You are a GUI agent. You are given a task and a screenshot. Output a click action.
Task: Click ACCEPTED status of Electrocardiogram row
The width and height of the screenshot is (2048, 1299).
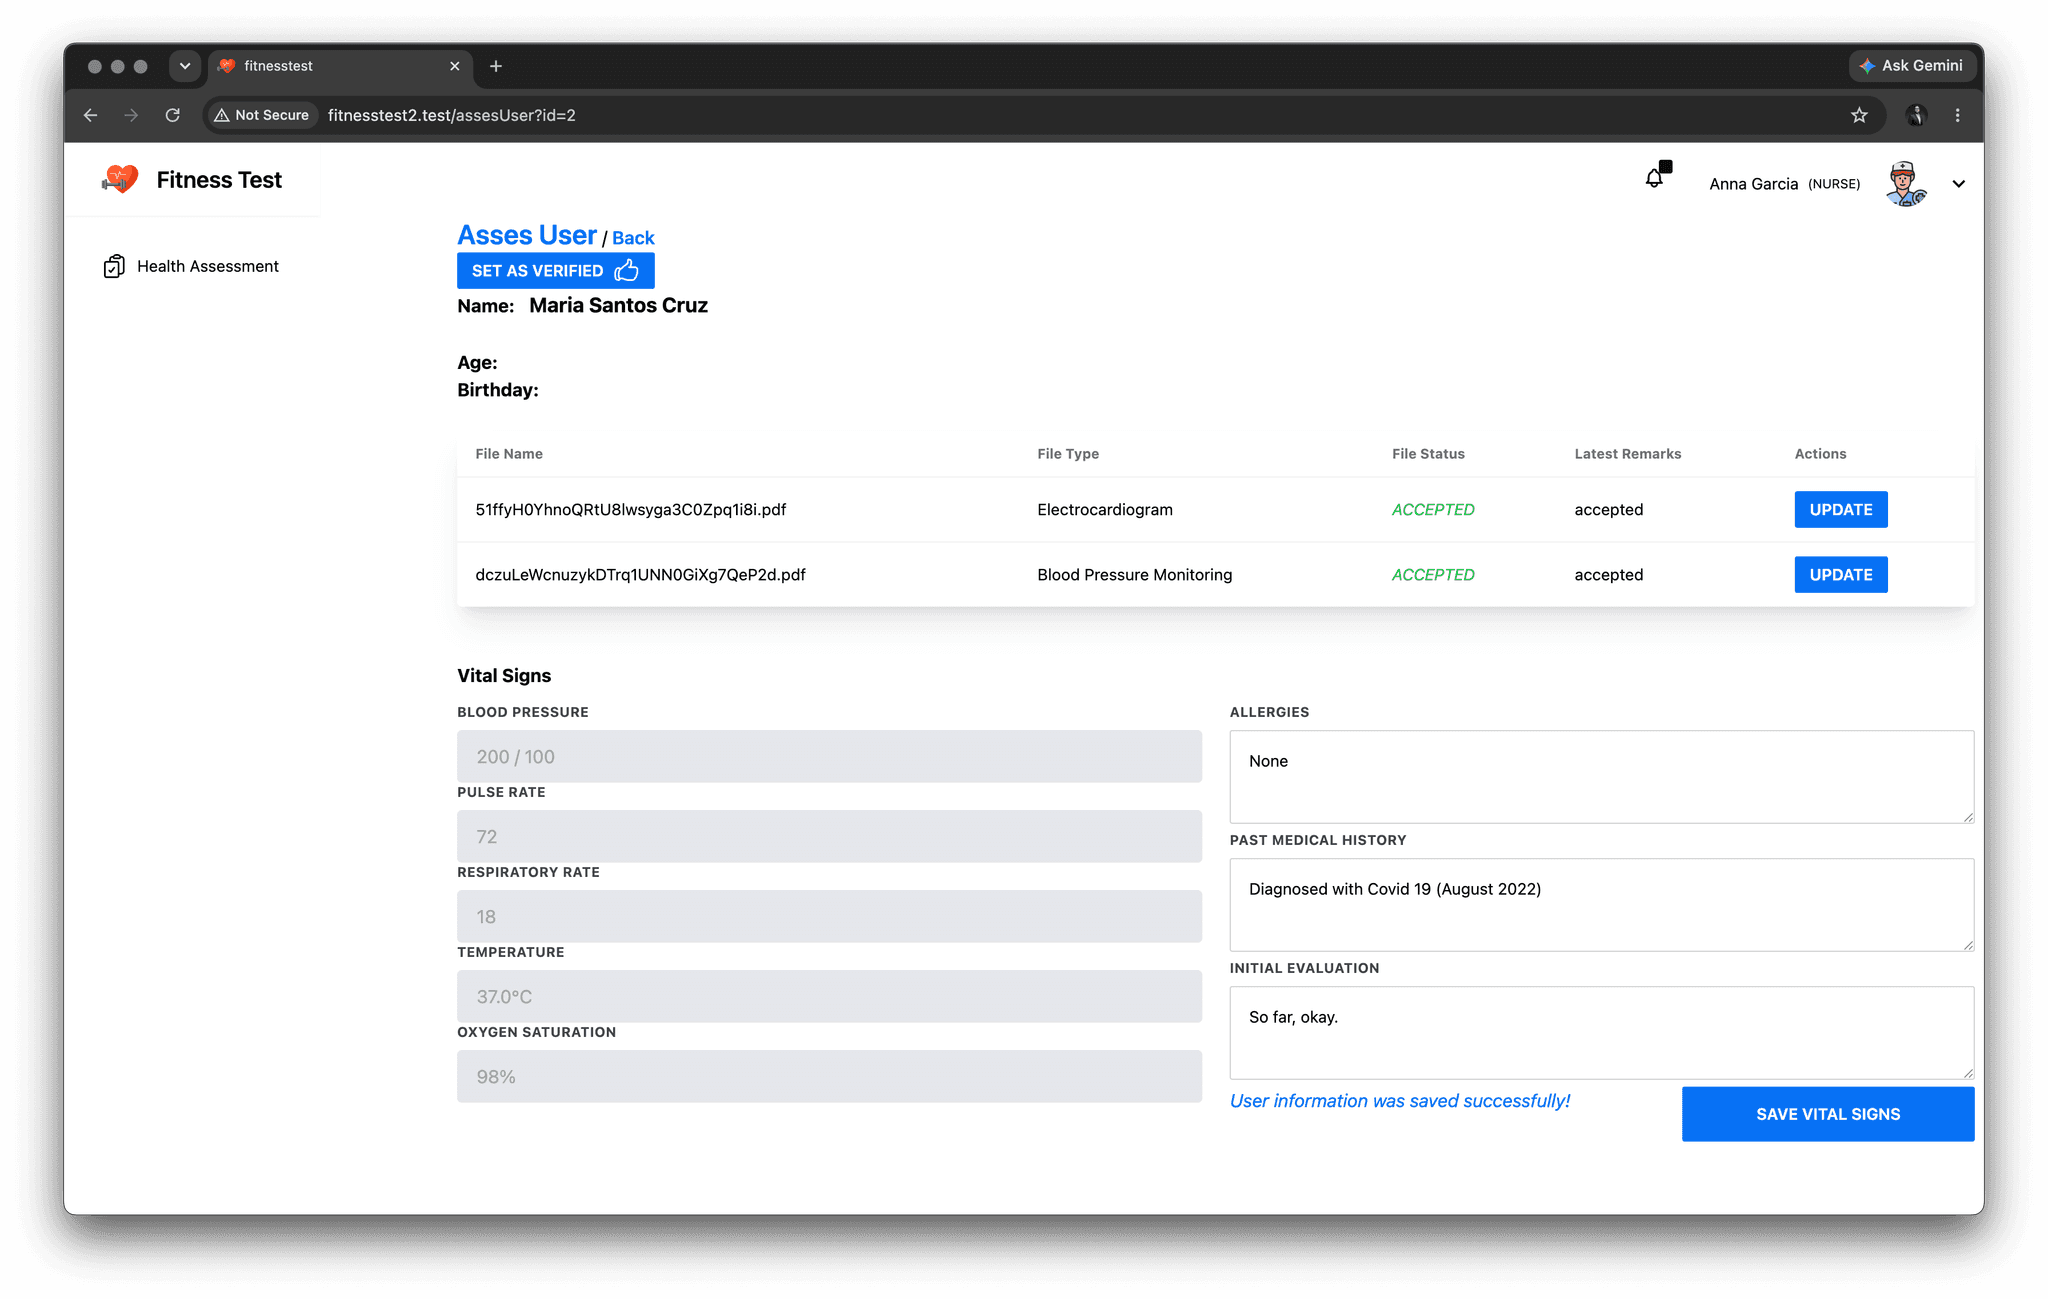point(1432,509)
